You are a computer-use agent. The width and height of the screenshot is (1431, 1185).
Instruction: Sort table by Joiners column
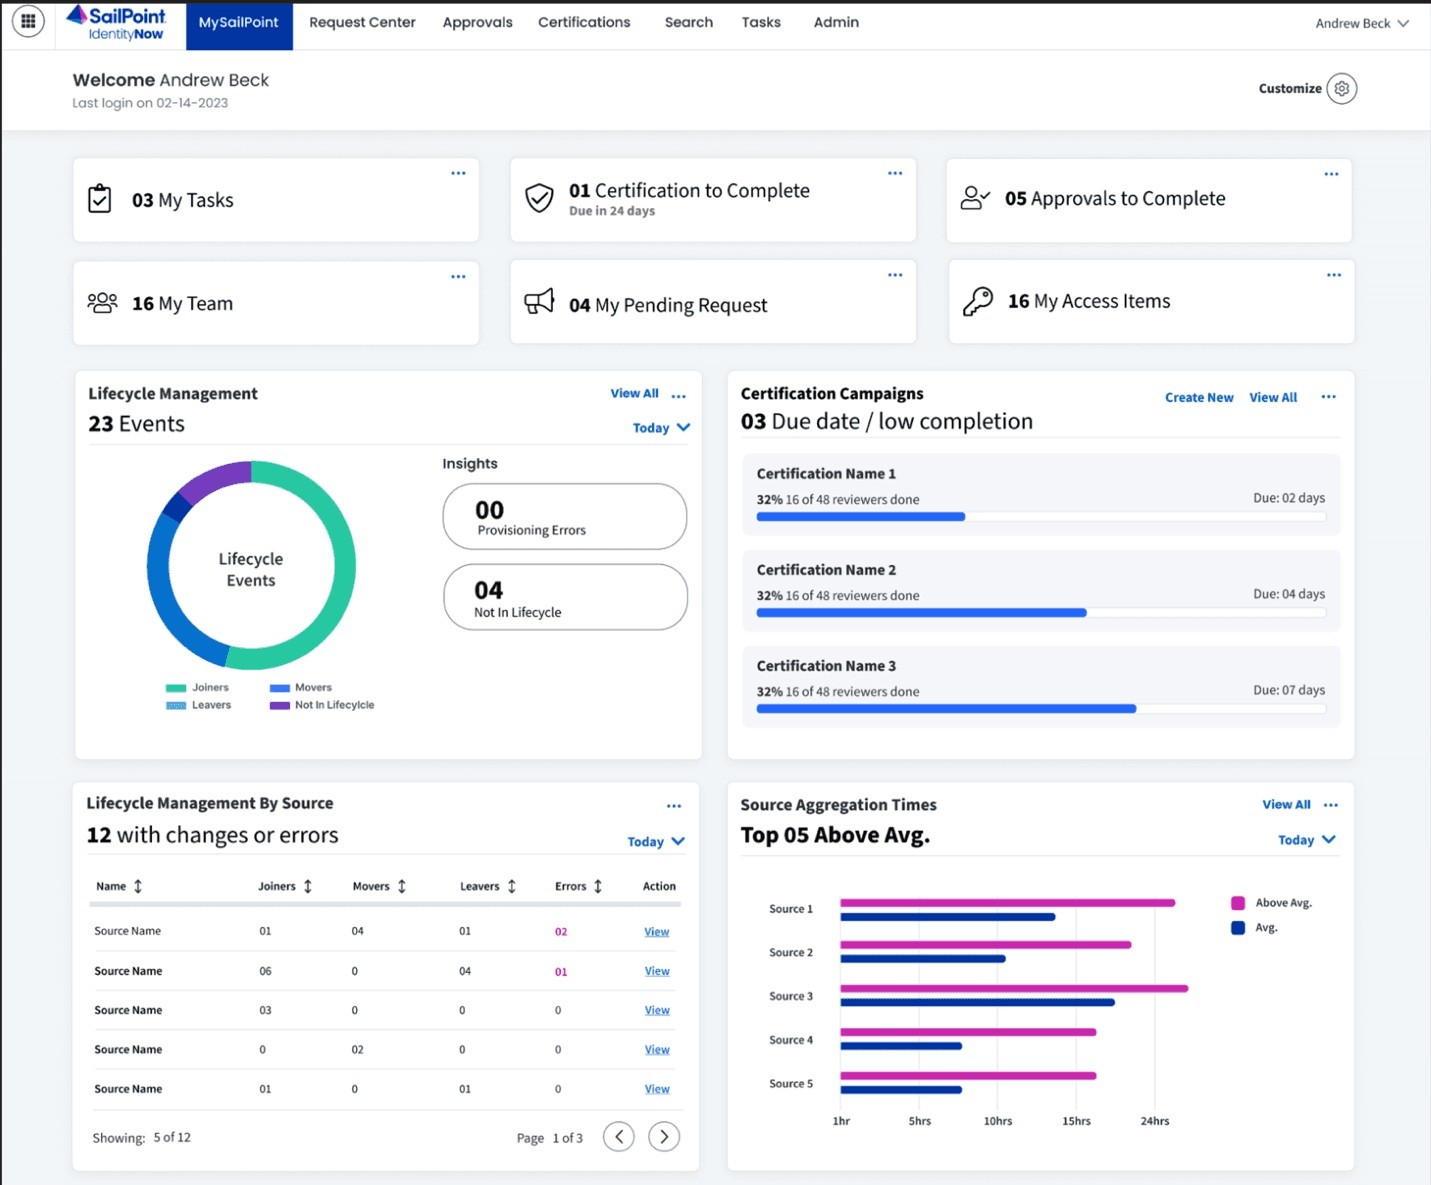pyautogui.click(x=308, y=887)
